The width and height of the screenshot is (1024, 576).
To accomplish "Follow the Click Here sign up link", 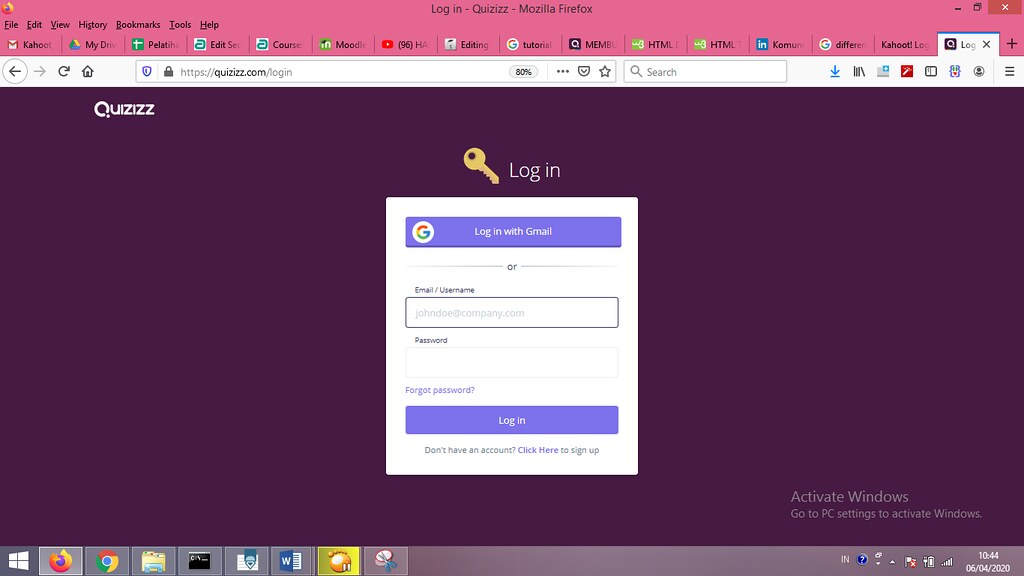I will click(x=538, y=450).
